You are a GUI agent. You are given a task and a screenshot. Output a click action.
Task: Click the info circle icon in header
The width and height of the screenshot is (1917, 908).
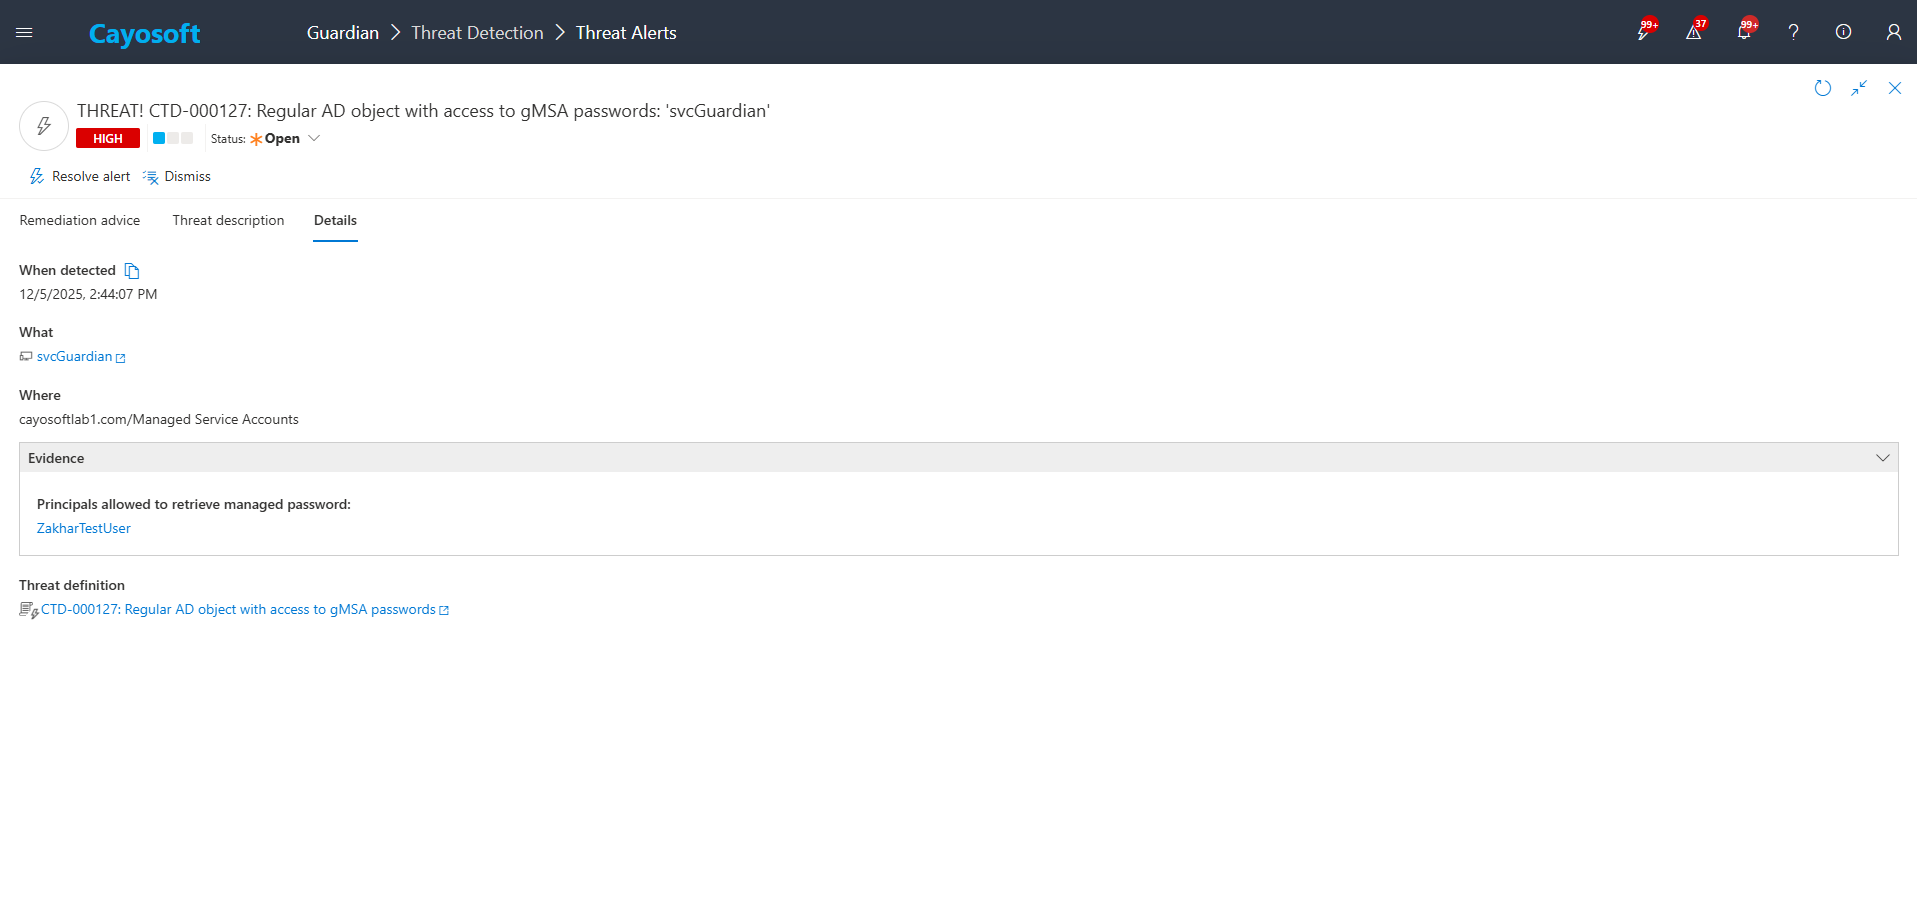coord(1843,32)
